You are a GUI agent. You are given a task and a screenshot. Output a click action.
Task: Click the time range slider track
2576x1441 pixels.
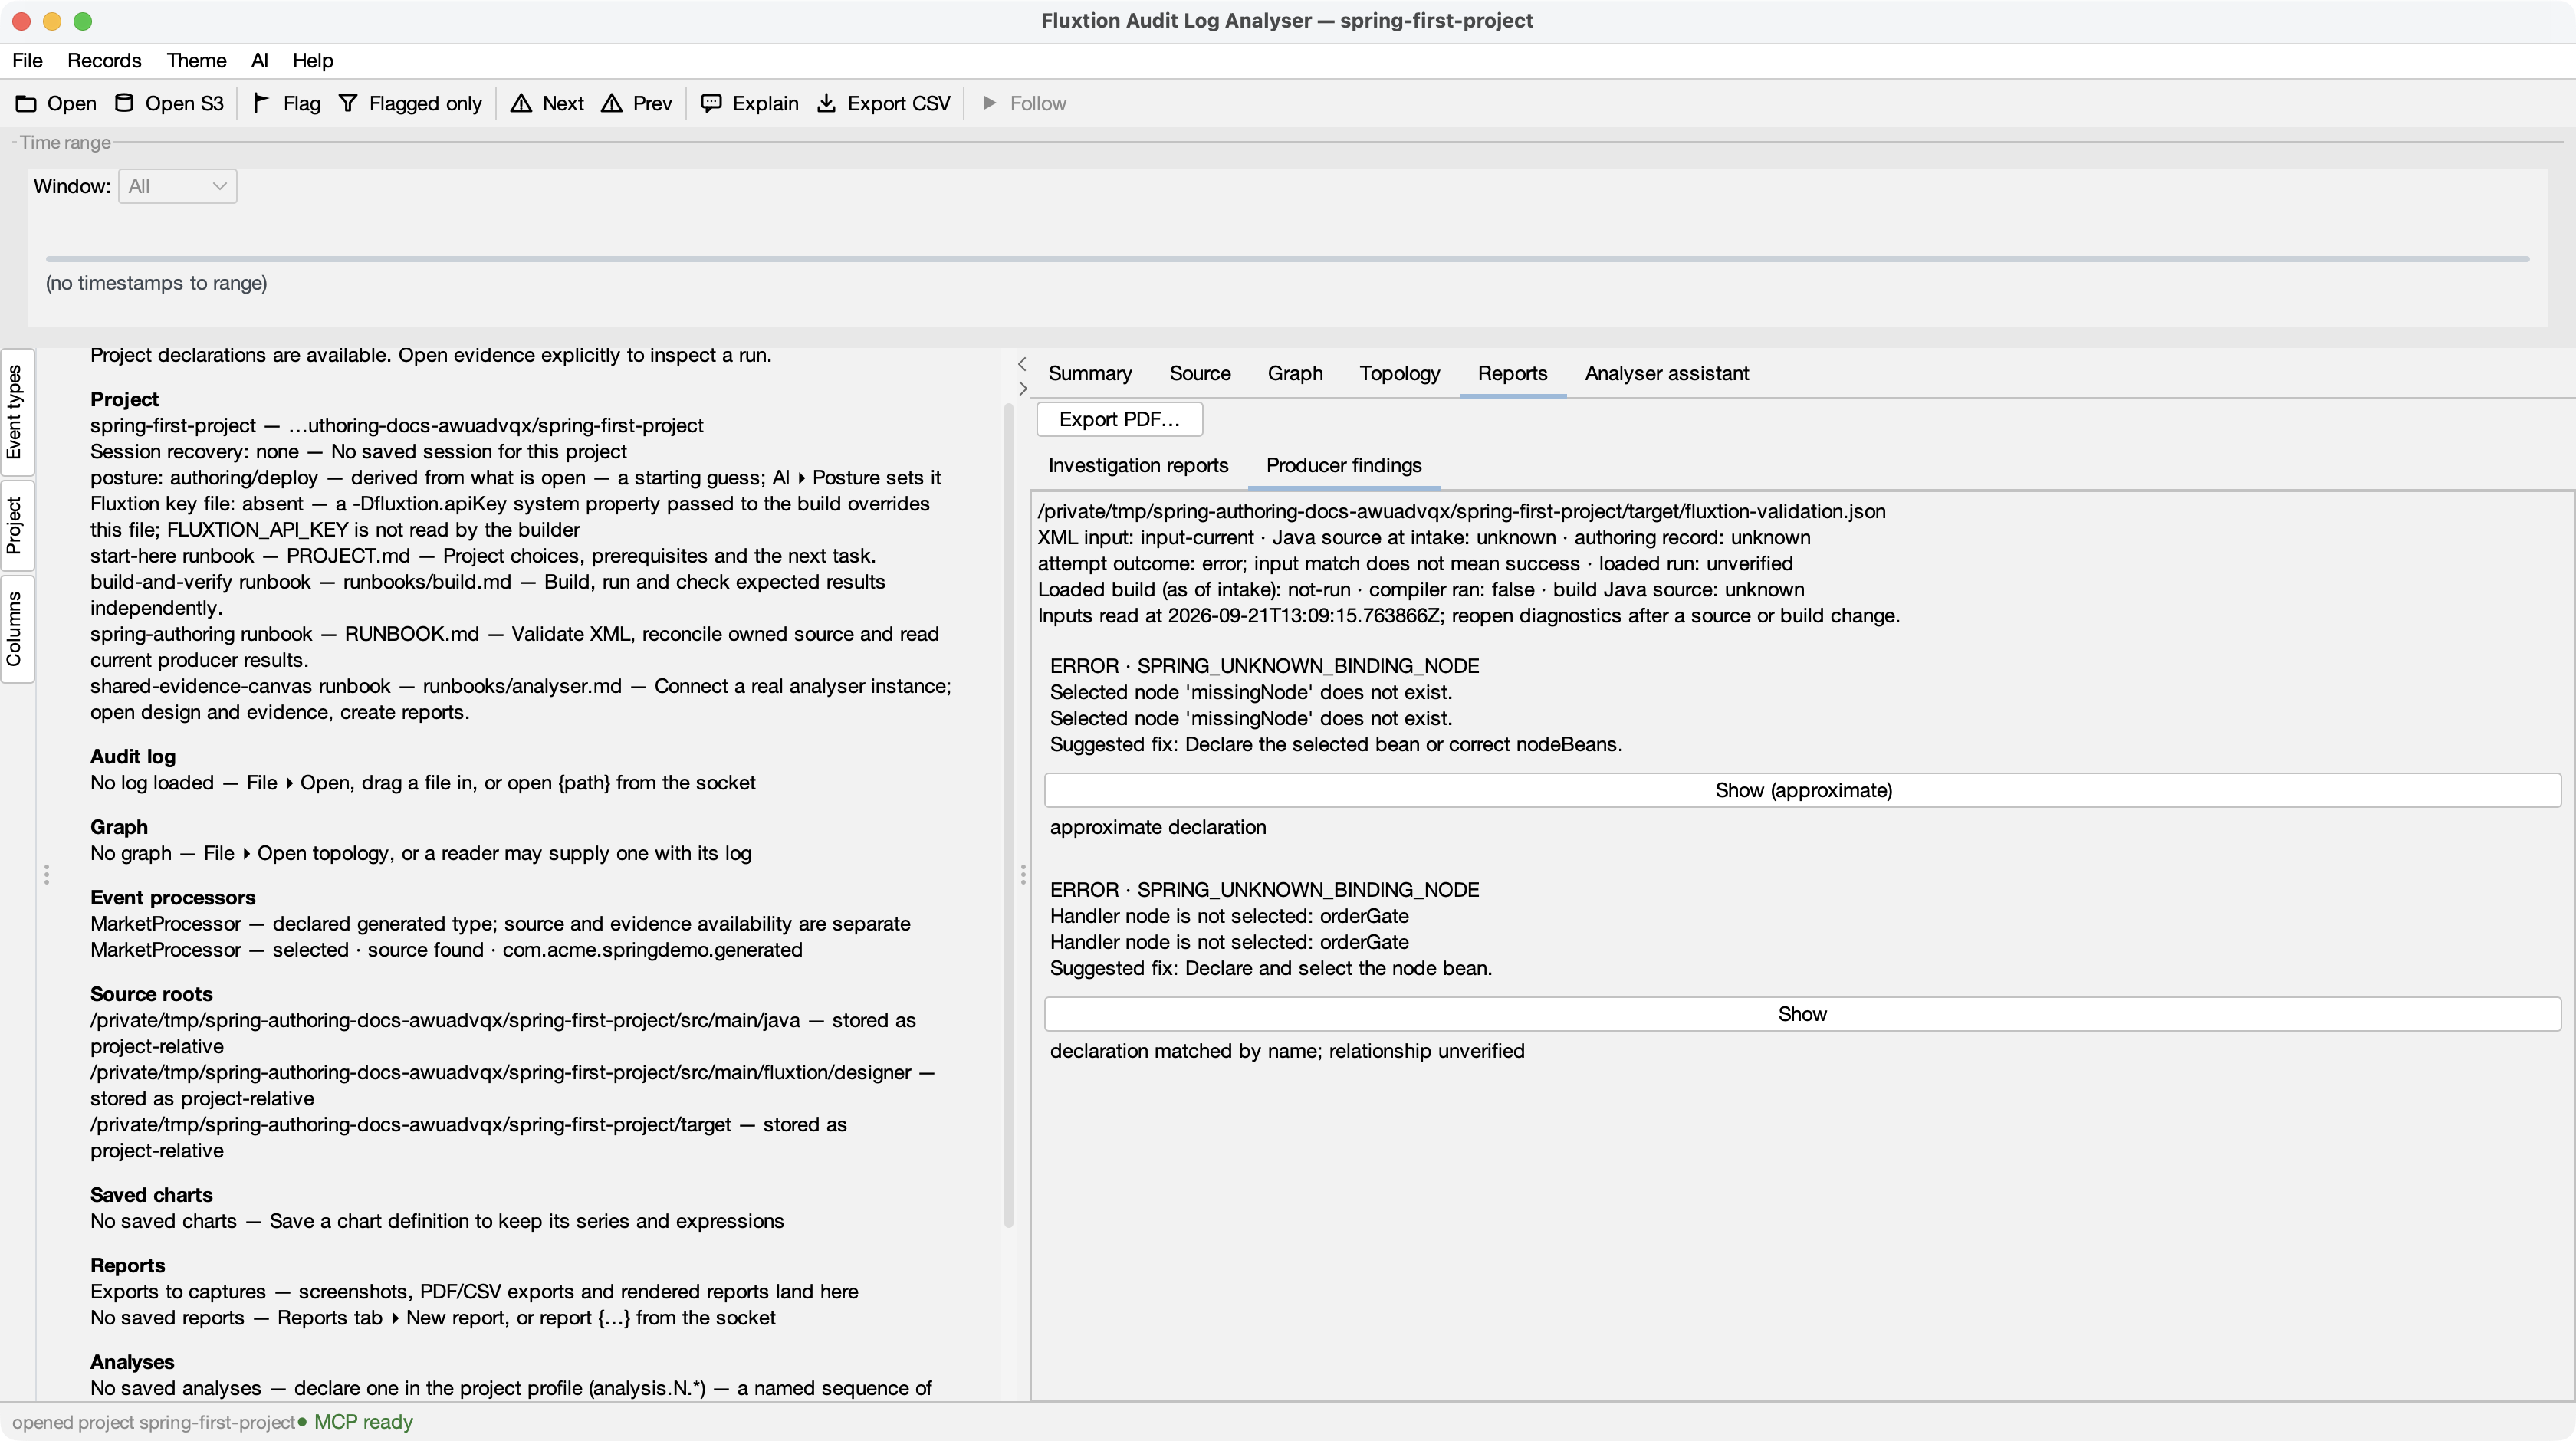pos(1287,259)
